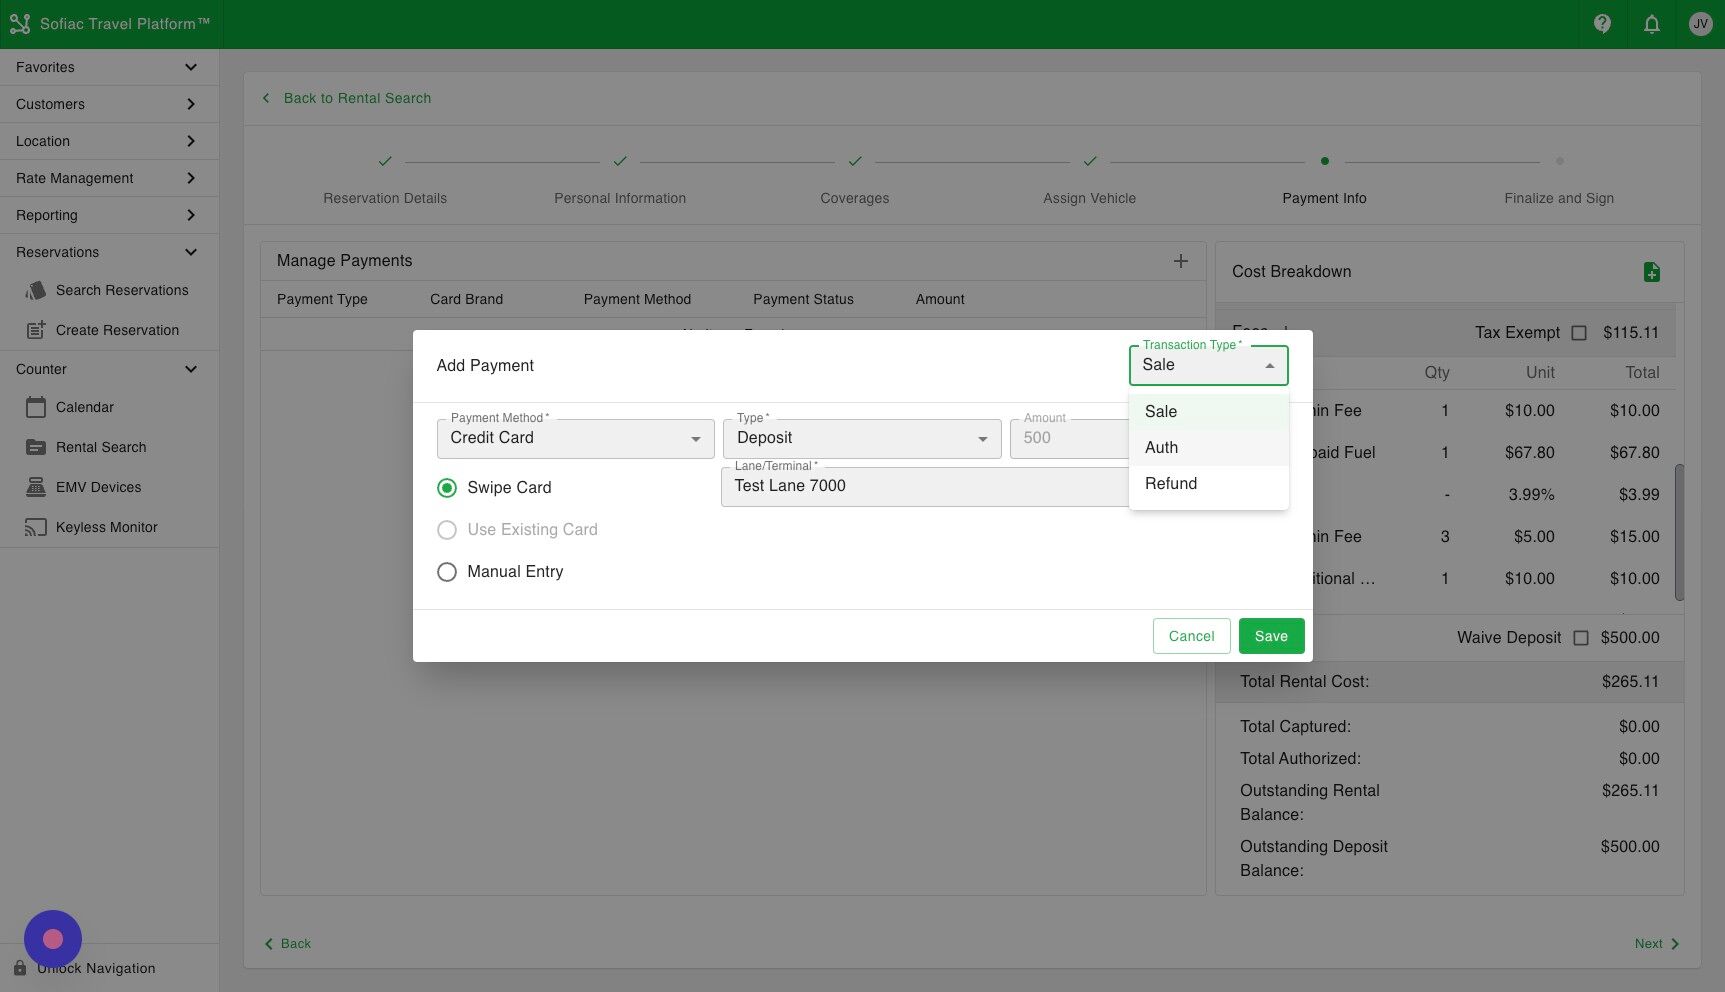1725x992 pixels.
Task: Click the plus icon in Manage Payments header
Action: (1180, 261)
